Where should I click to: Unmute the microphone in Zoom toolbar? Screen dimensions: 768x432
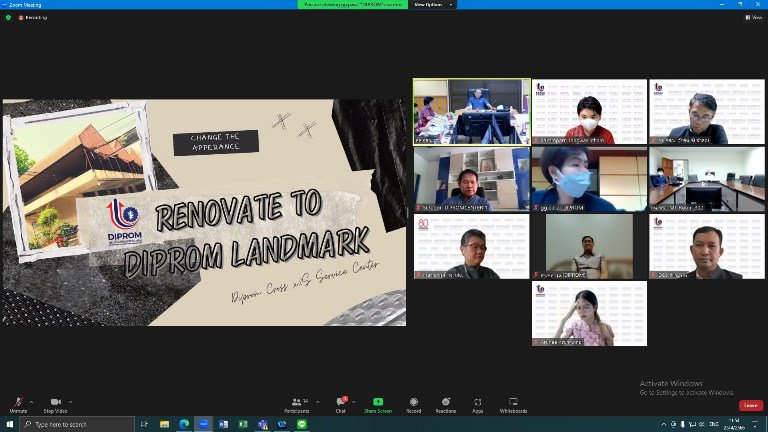[x=18, y=405]
